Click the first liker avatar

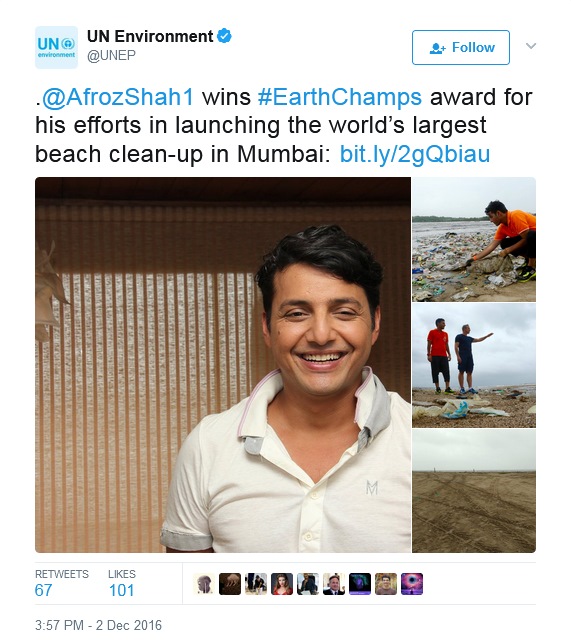point(204,584)
